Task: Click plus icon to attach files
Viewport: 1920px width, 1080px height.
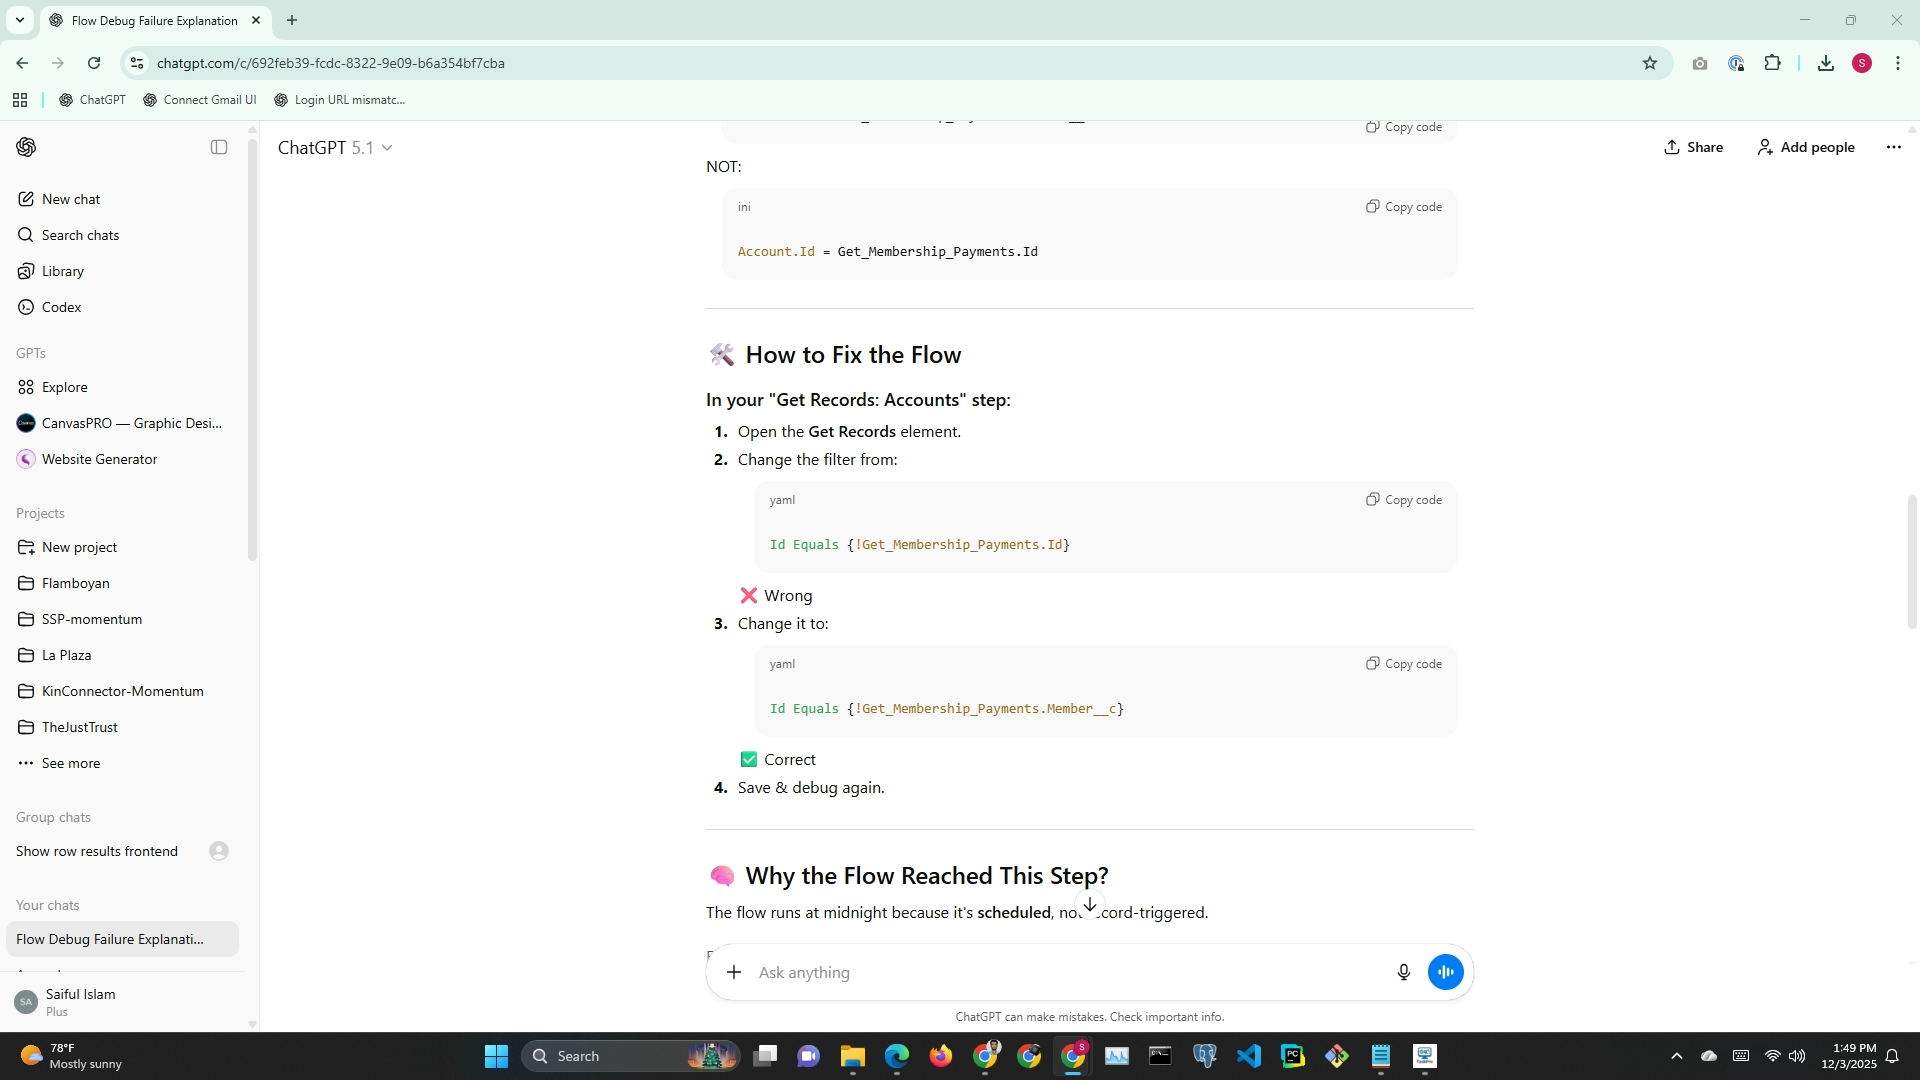Action: click(x=734, y=972)
